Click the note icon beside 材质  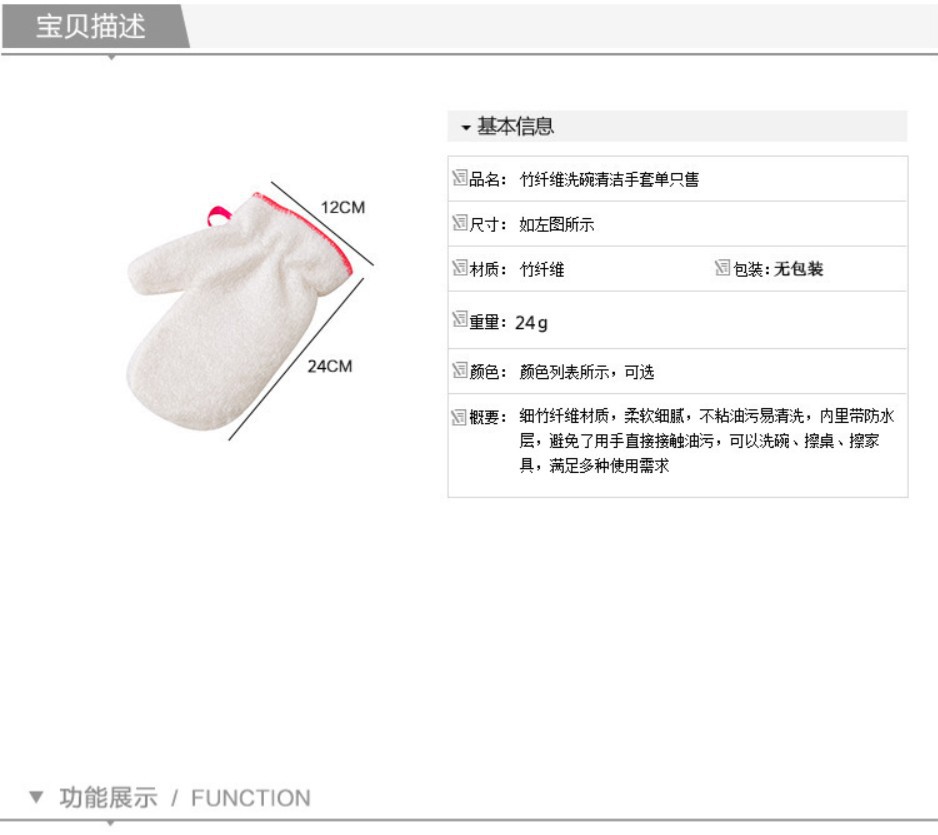(x=459, y=267)
